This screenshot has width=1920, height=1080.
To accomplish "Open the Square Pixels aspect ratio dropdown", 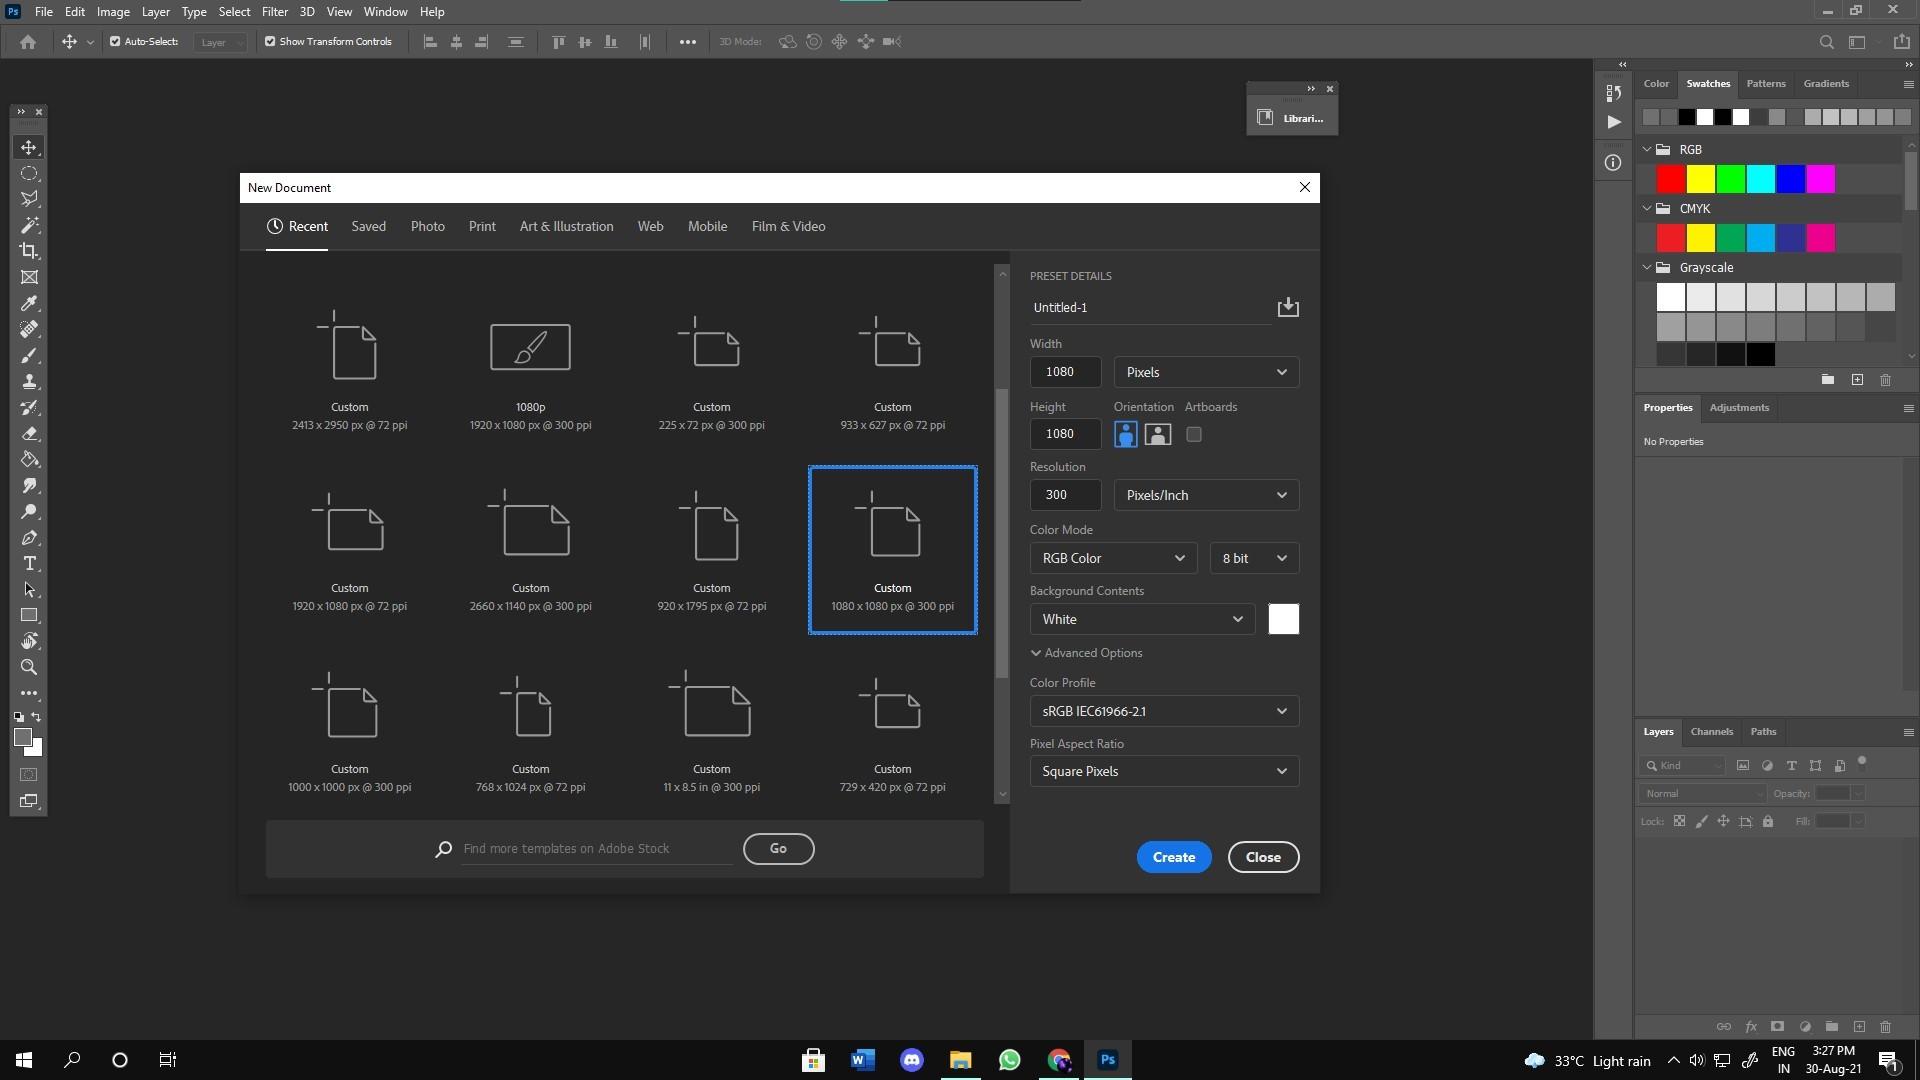I will (1164, 771).
